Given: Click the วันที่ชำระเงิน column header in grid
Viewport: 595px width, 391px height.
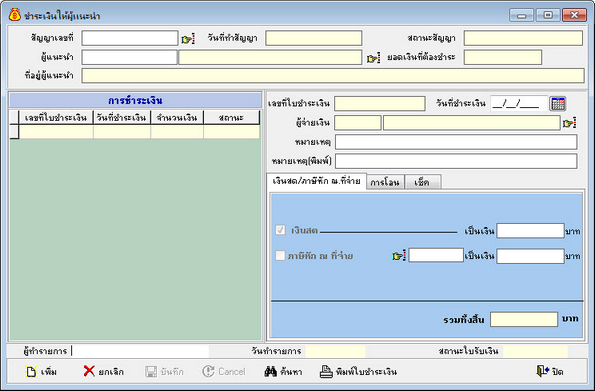Looking at the screenshot, I should [122, 118].
